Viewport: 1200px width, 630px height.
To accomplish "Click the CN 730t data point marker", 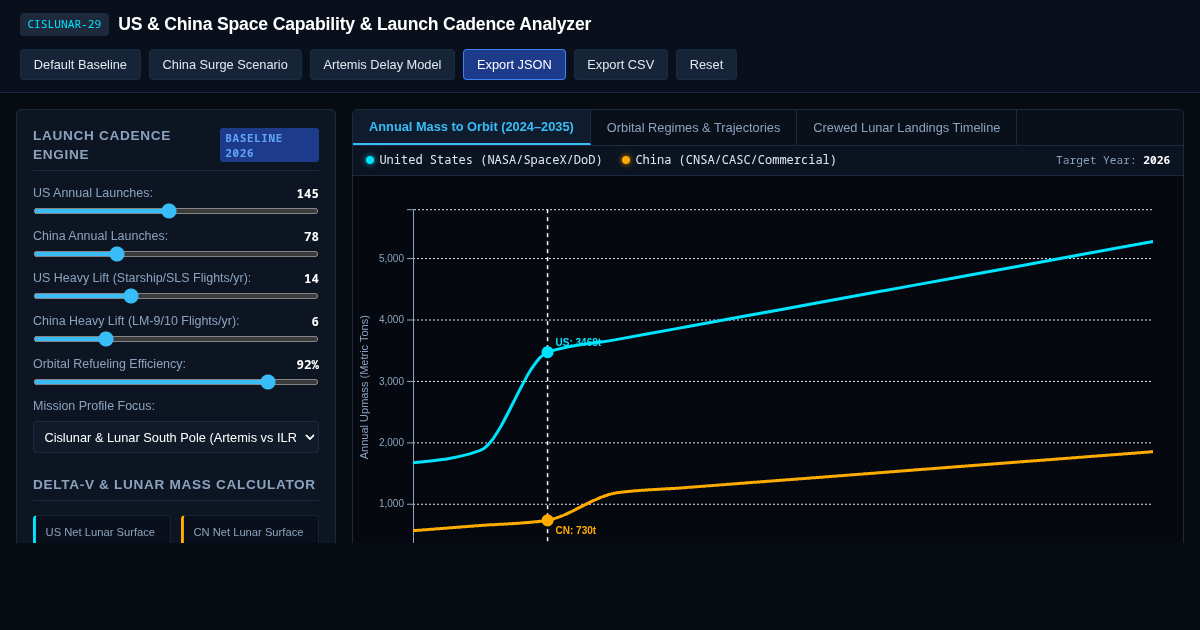I will pos(547,520).
